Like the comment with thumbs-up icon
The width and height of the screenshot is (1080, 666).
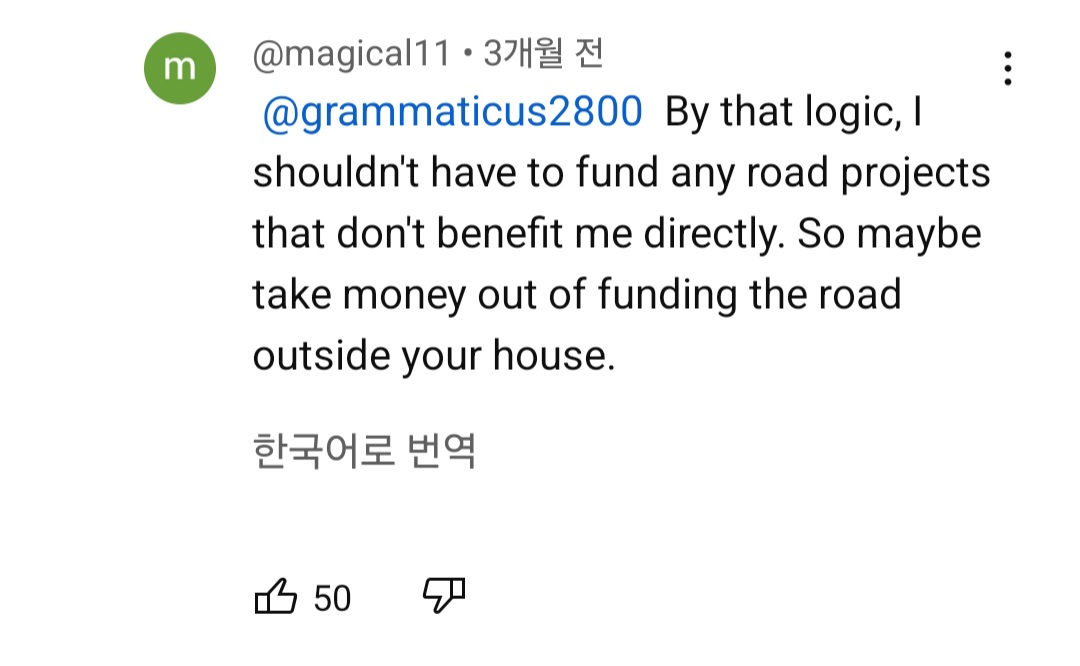277,597
